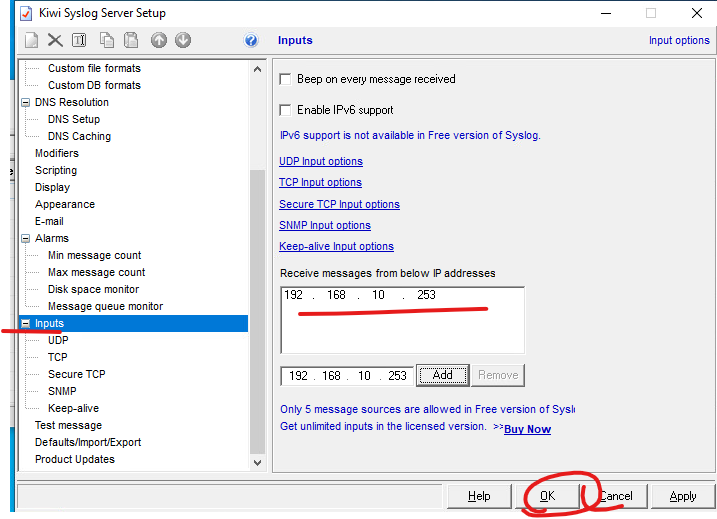Collapse the DNS Resolution tree node
The image size is (717, 519).
26,102
